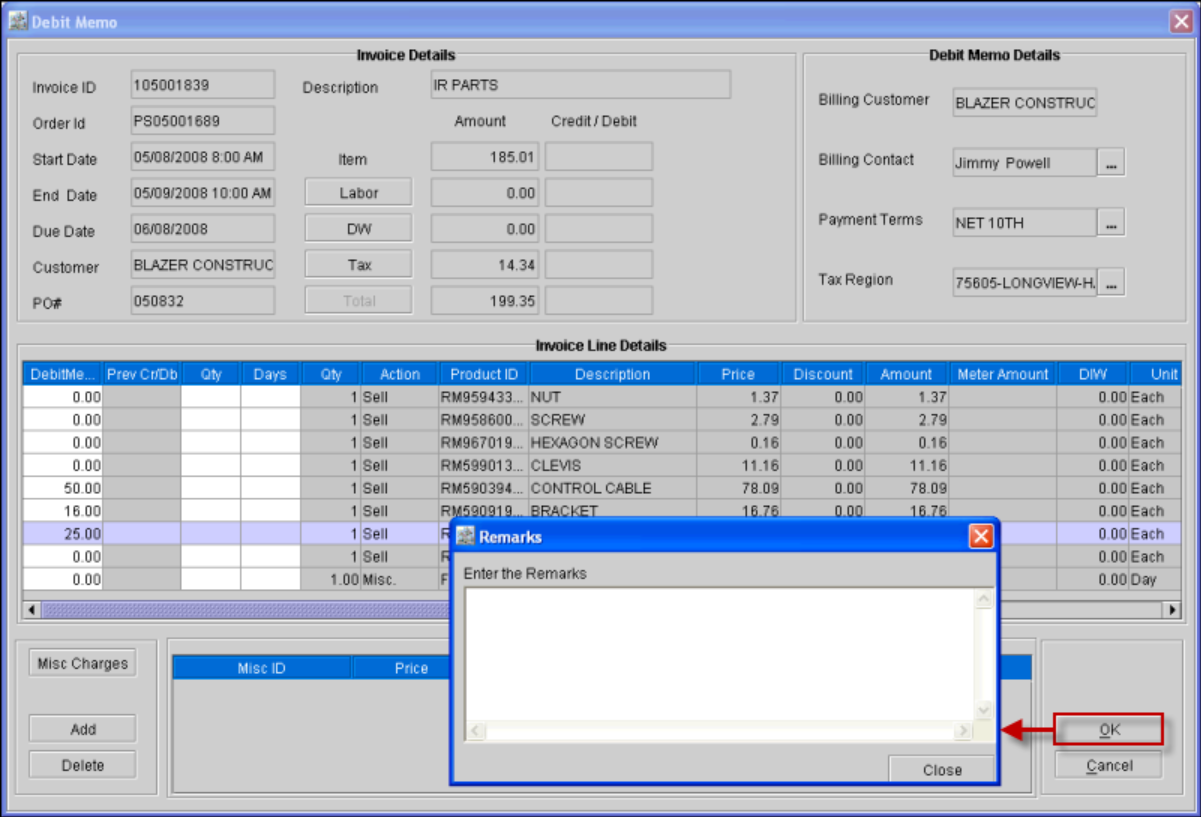Screen dimensions: 1201x817
Task: Click the Close button in Remarks dialog
Action: [x=942, y=770]
